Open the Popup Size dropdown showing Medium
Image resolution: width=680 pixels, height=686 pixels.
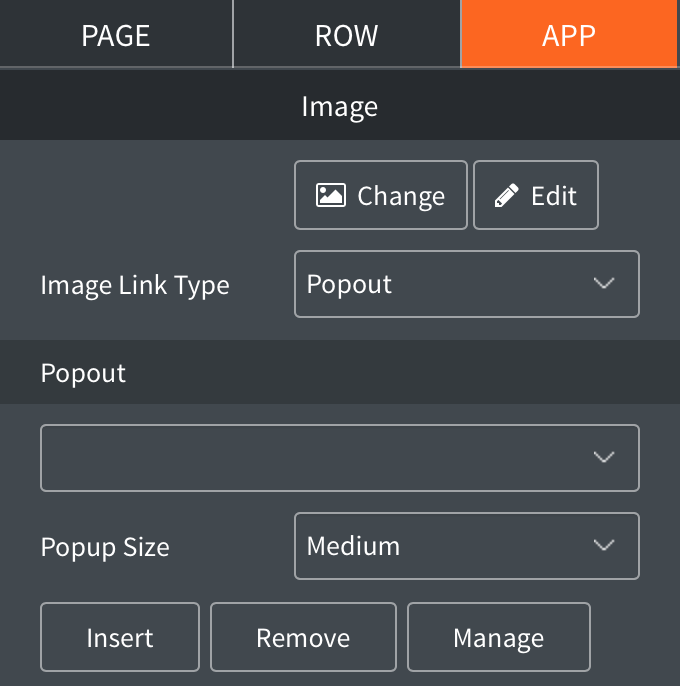point(466,546)
